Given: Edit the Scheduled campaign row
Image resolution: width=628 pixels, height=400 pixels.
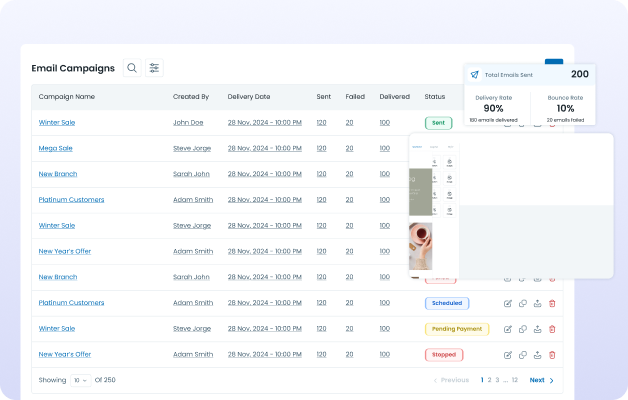Looking at the screenshot, I should point(508,303).
